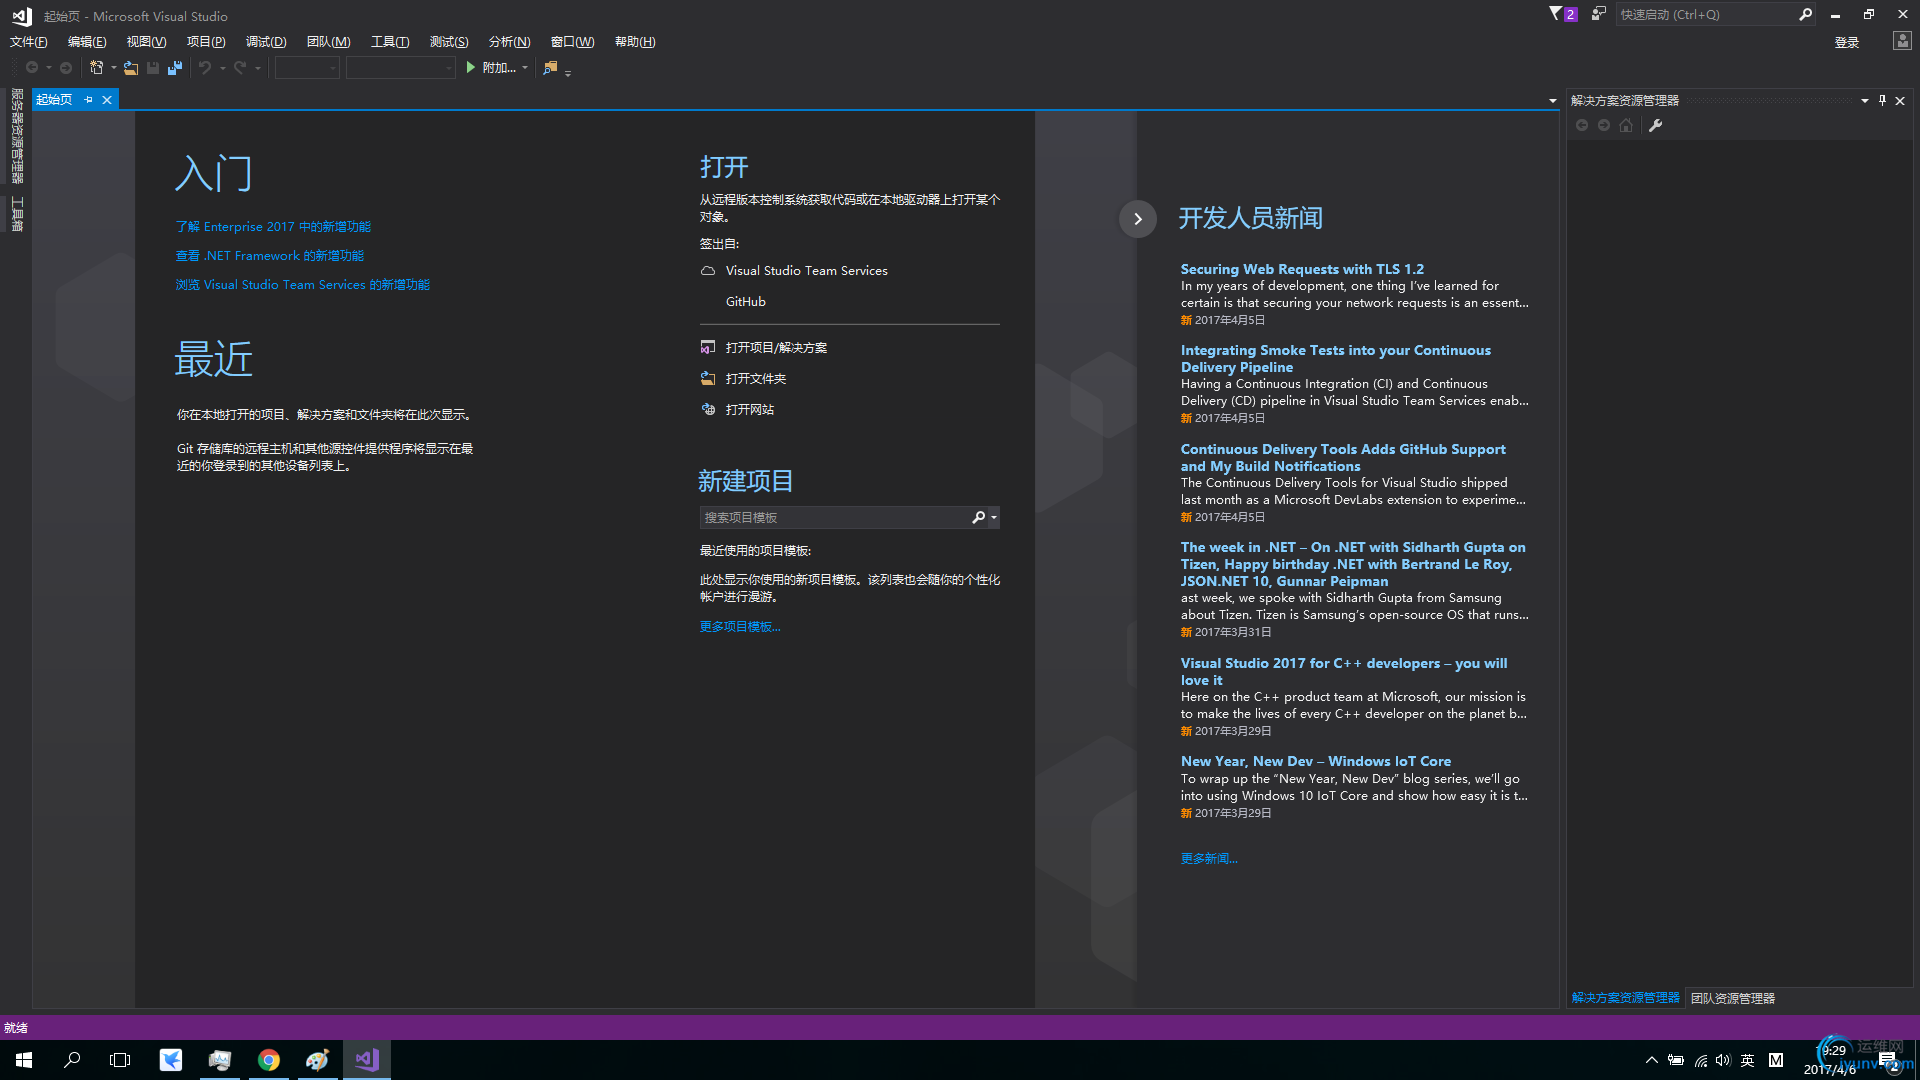Toggle auto-hide pin on Solution Explorer panel
This screenshot has height=1080, width=1920.
(1882, 100)
